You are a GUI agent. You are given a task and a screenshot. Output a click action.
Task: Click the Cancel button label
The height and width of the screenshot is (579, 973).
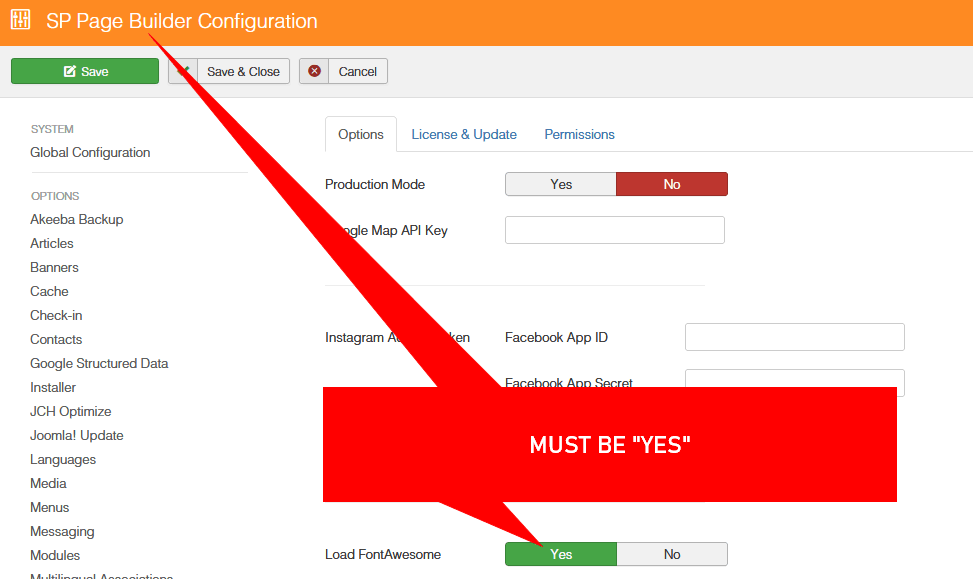[x=357, y=71]
